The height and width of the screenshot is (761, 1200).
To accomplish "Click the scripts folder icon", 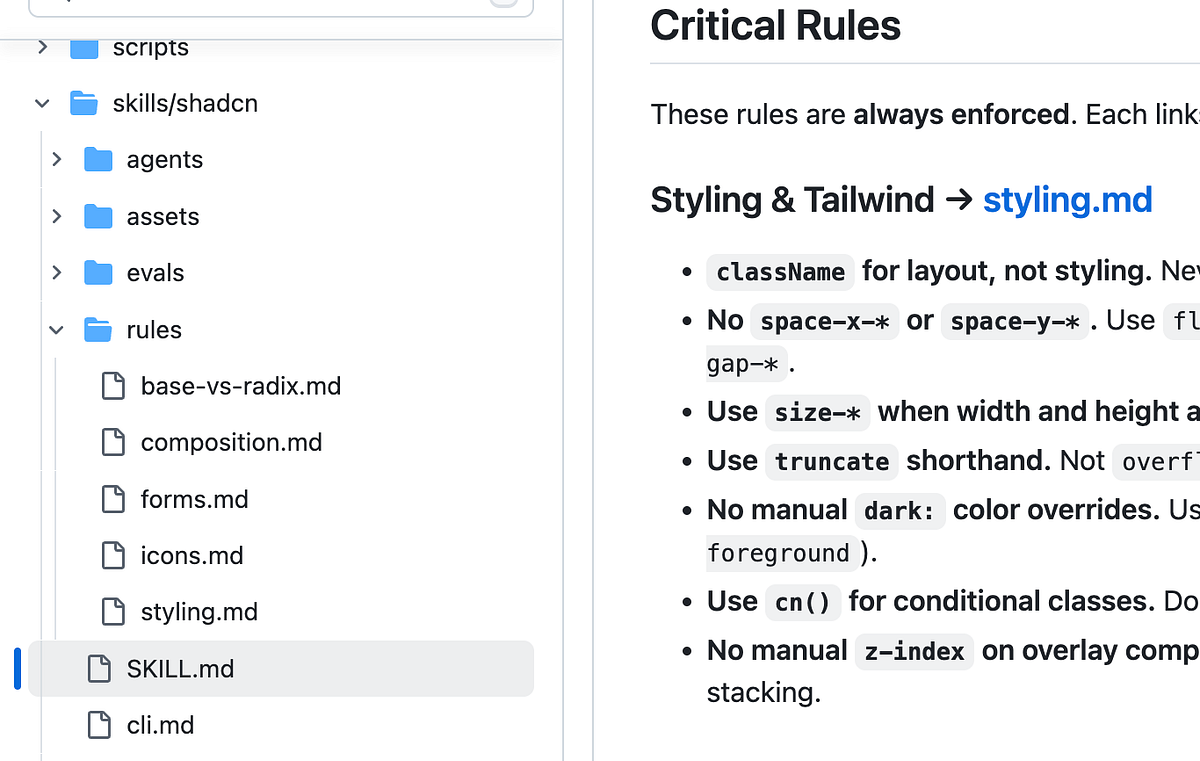I will 84,47.
